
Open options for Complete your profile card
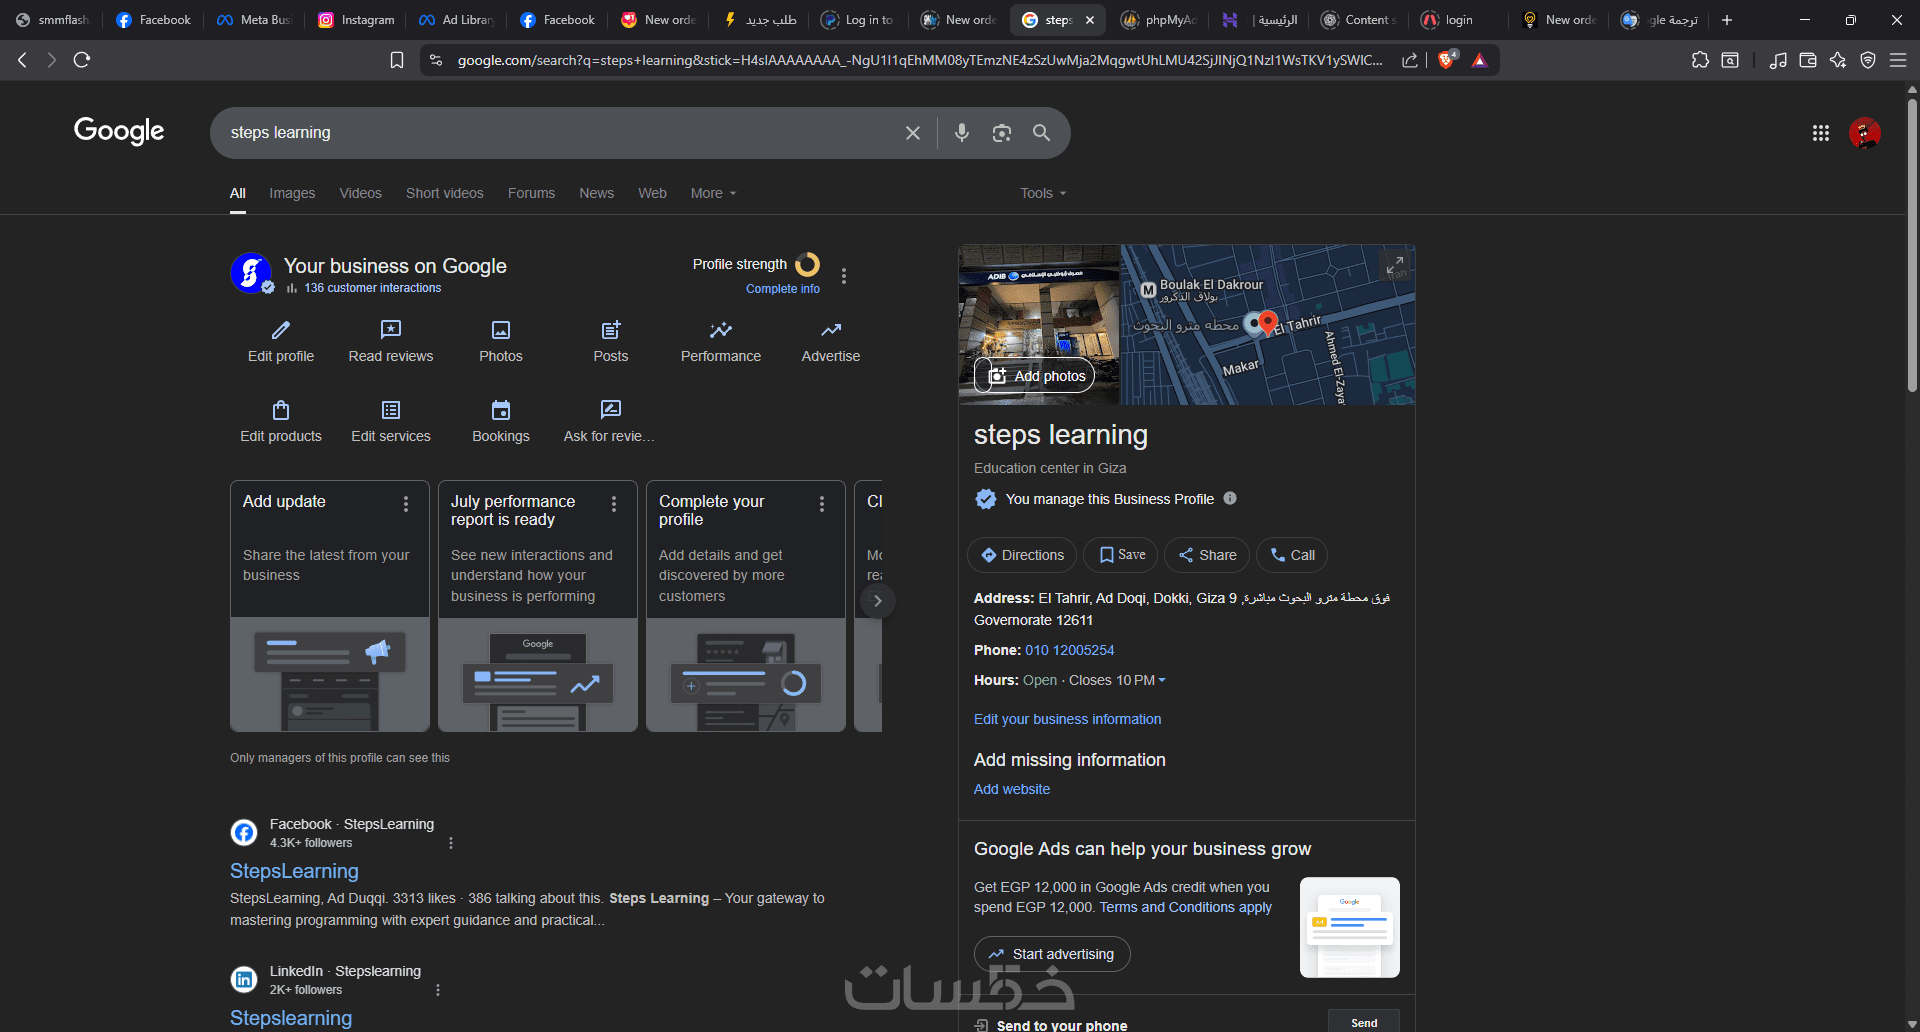pos(822,504)
